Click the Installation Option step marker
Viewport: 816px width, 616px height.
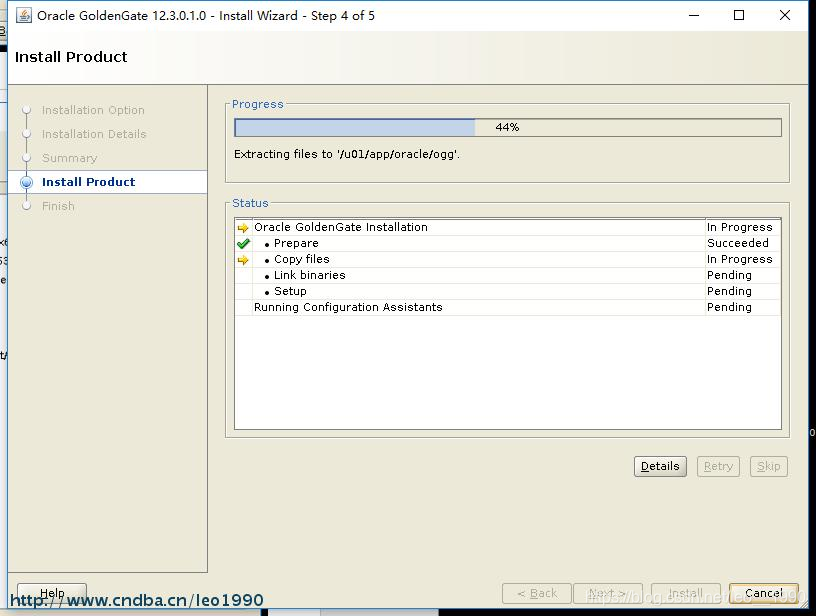27,110
